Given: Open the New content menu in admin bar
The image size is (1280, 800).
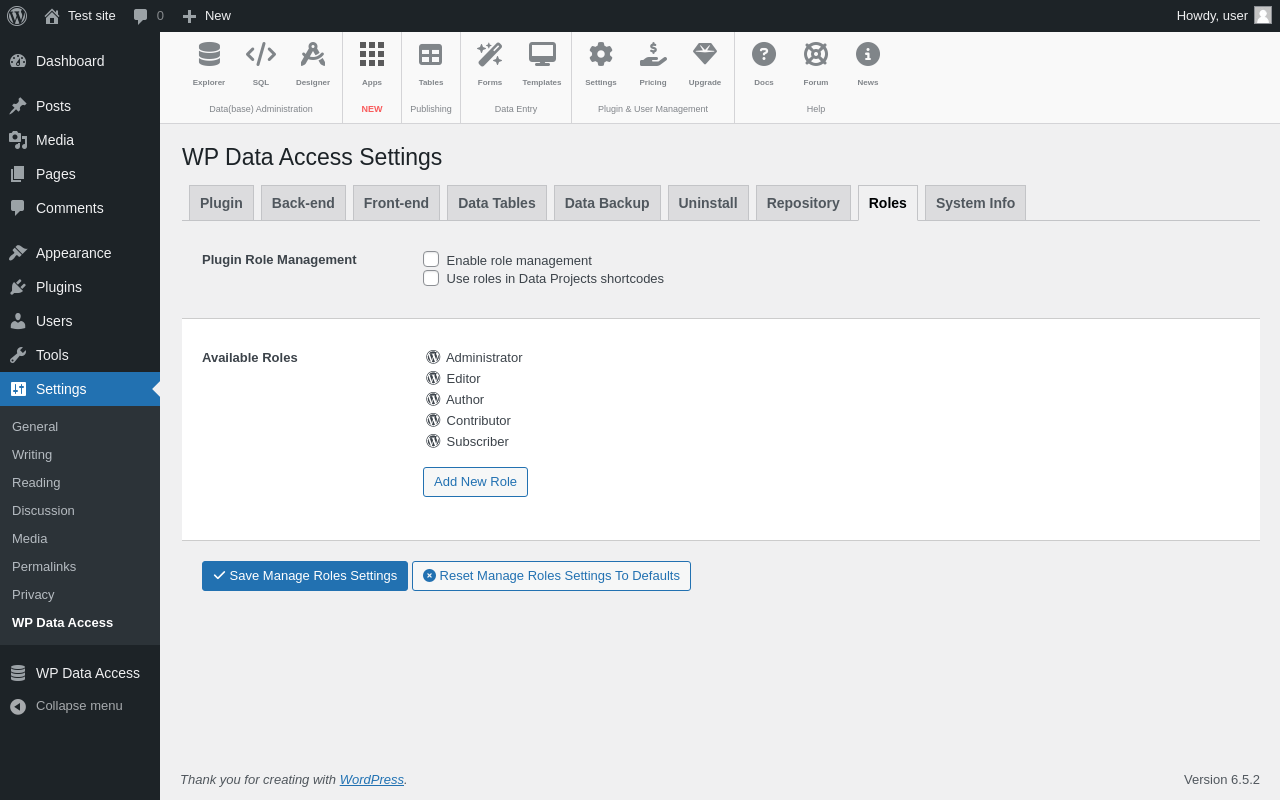Looking at the screenshot, I should tap(206, 16).
